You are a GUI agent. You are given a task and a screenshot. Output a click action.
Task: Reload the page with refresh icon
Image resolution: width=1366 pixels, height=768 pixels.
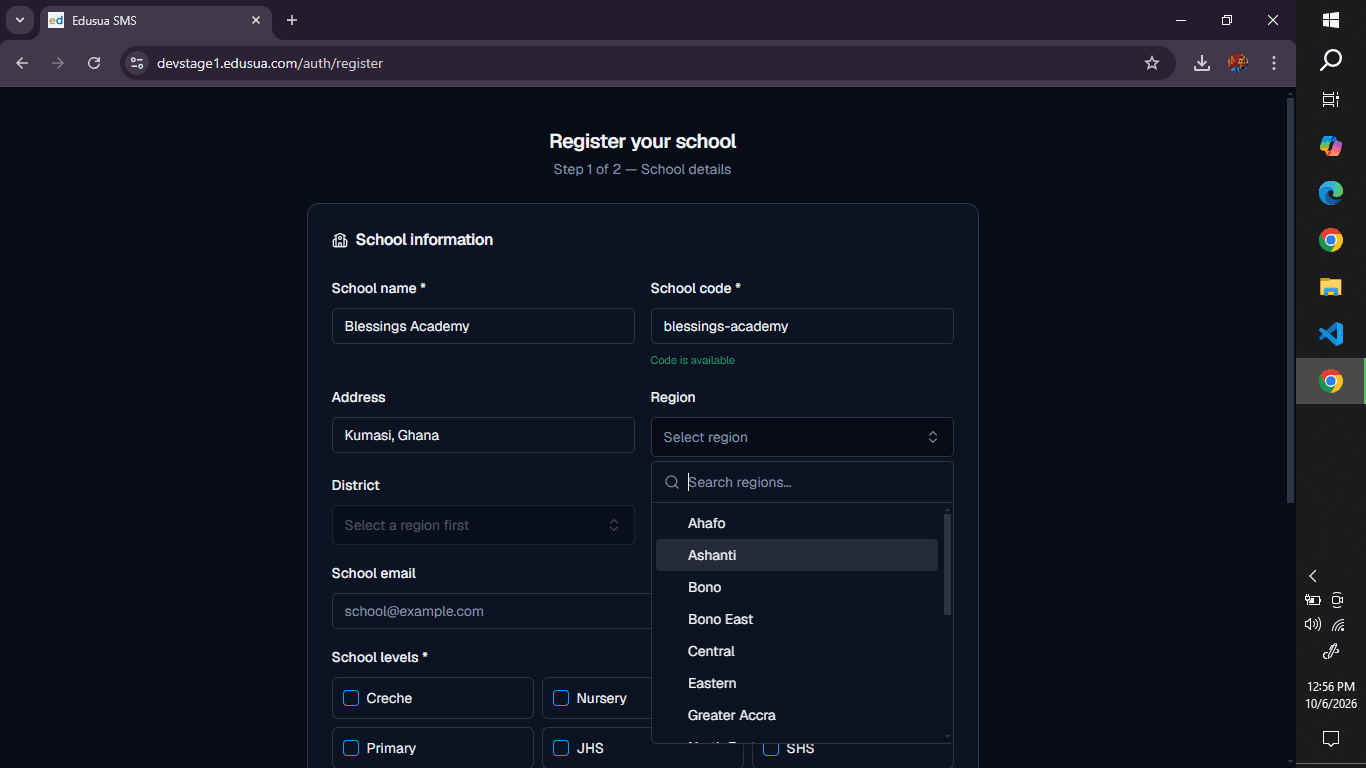pos(94,63)
